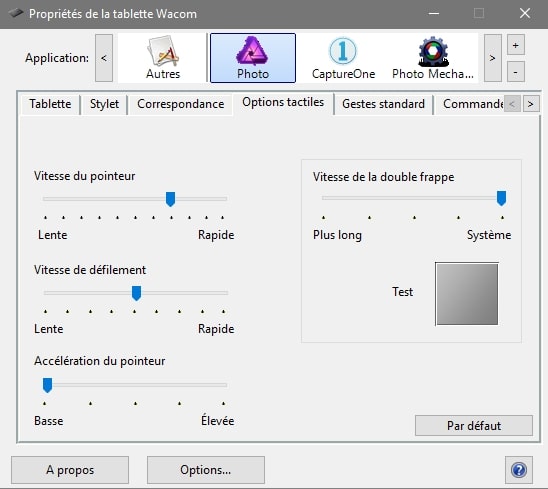
Task: Show earlier tabs using left arrow
Action: point(512,104)
